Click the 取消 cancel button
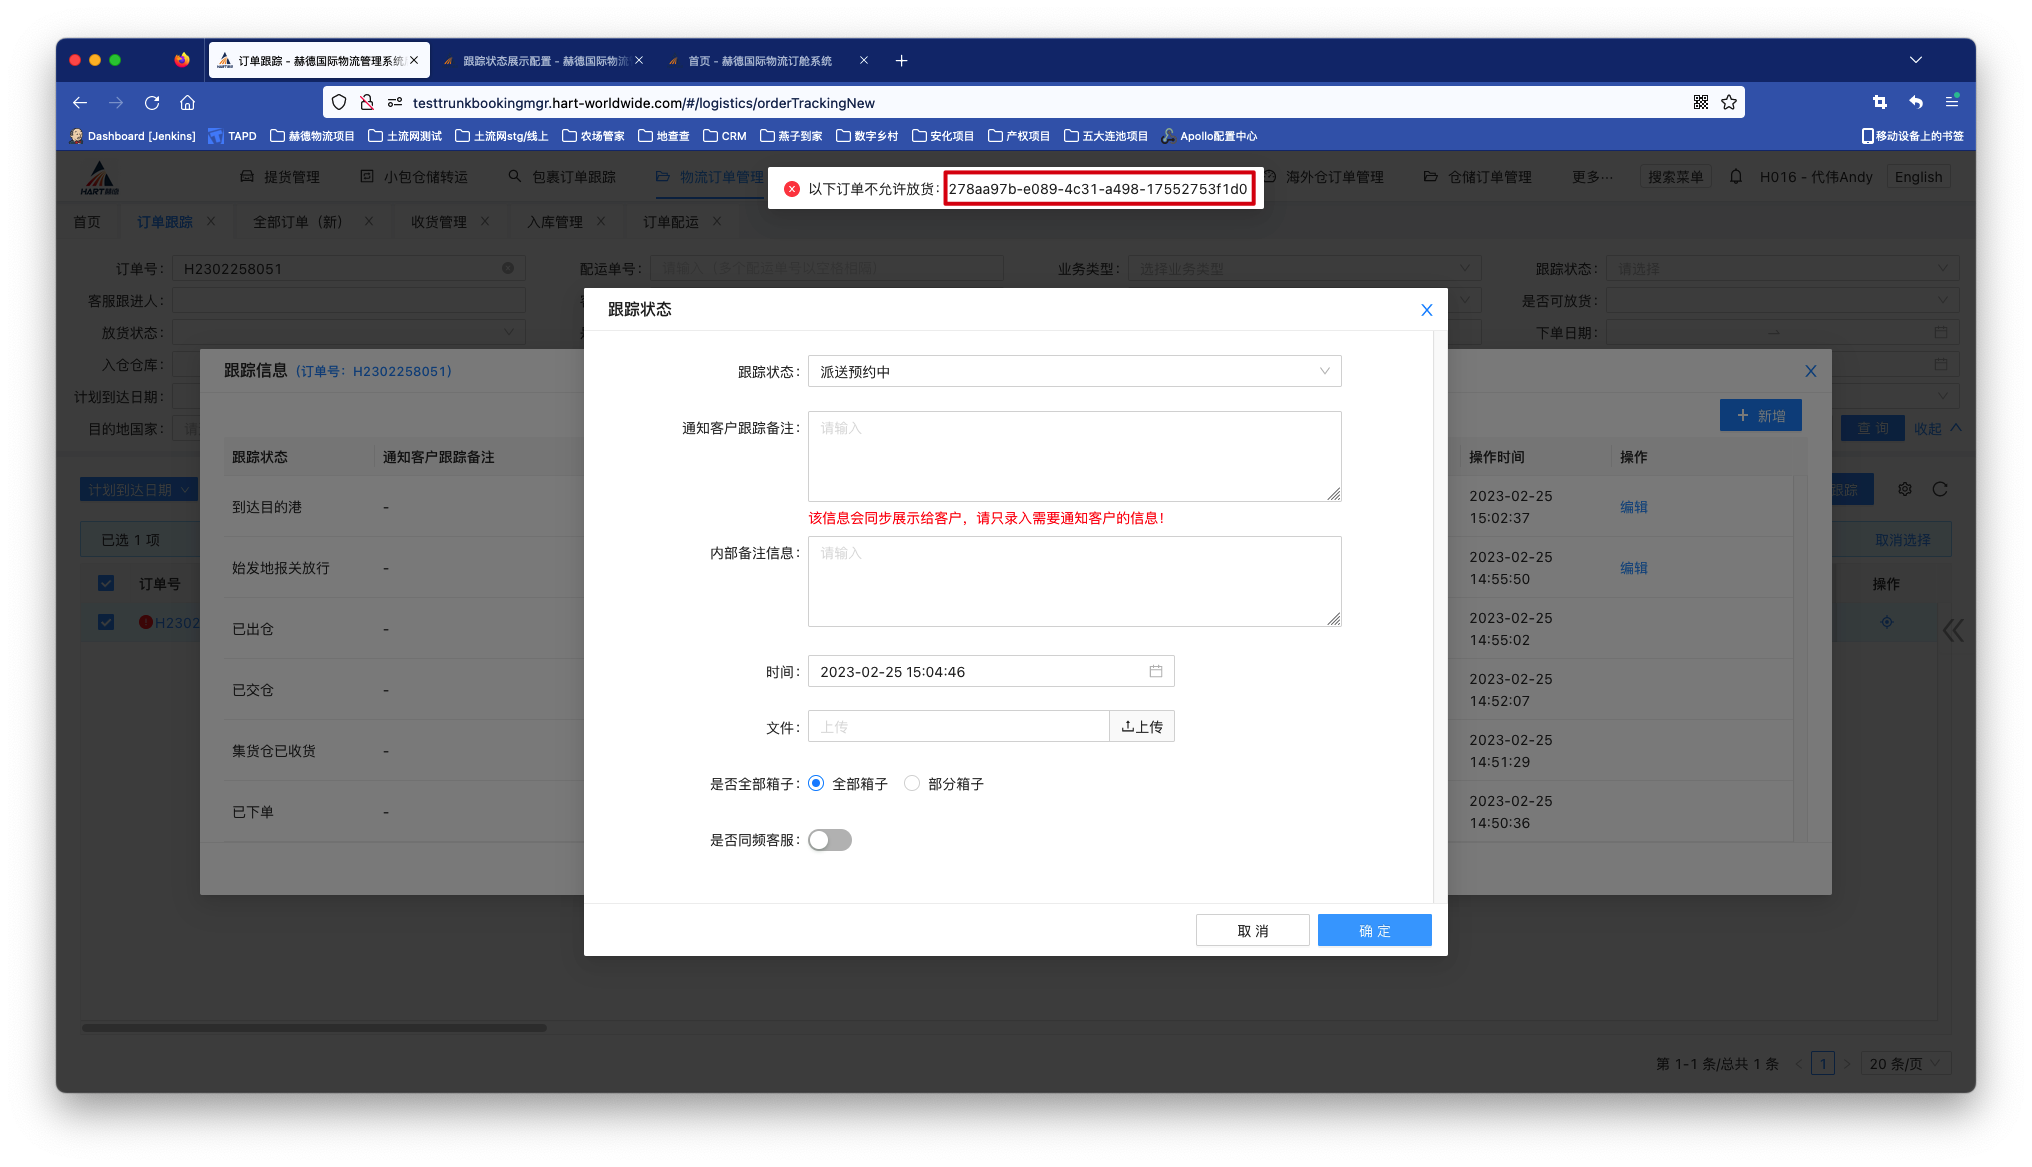This screenshot has height=1167, width=2032. tap(1252, 931)
